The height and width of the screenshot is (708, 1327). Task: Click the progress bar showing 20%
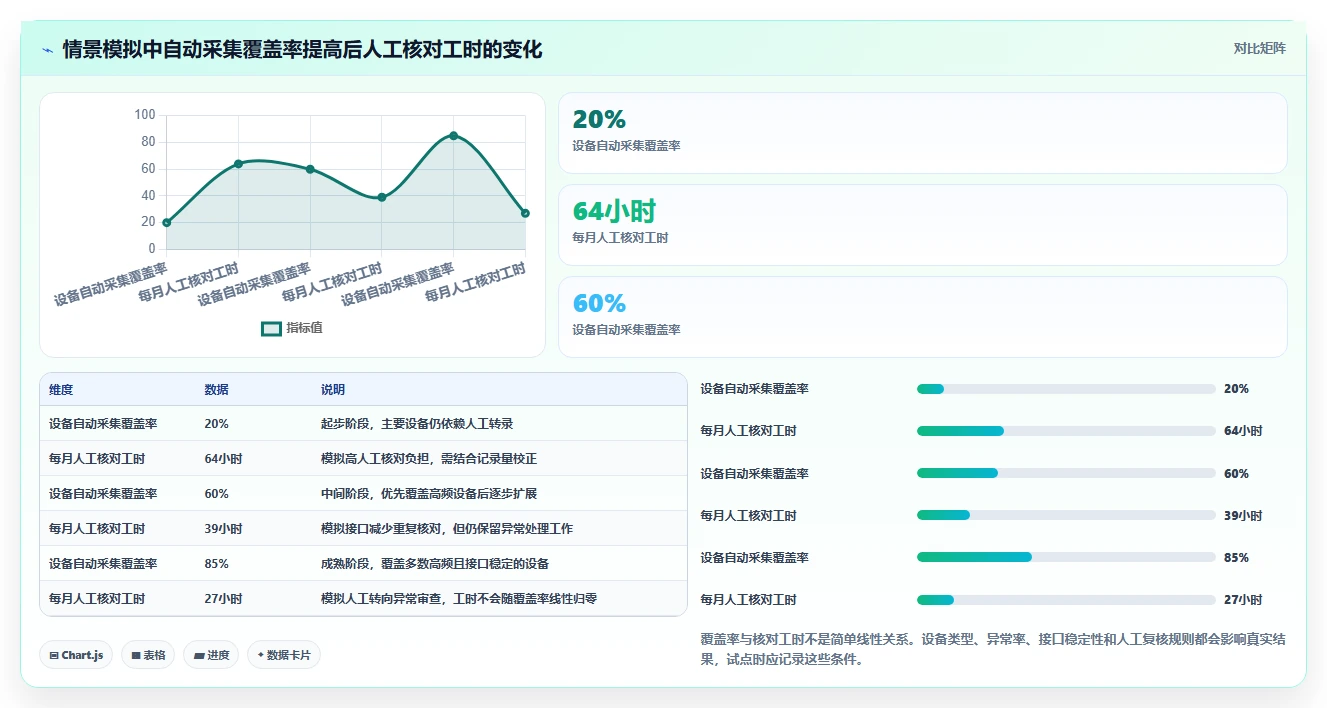click(1066, 389)
